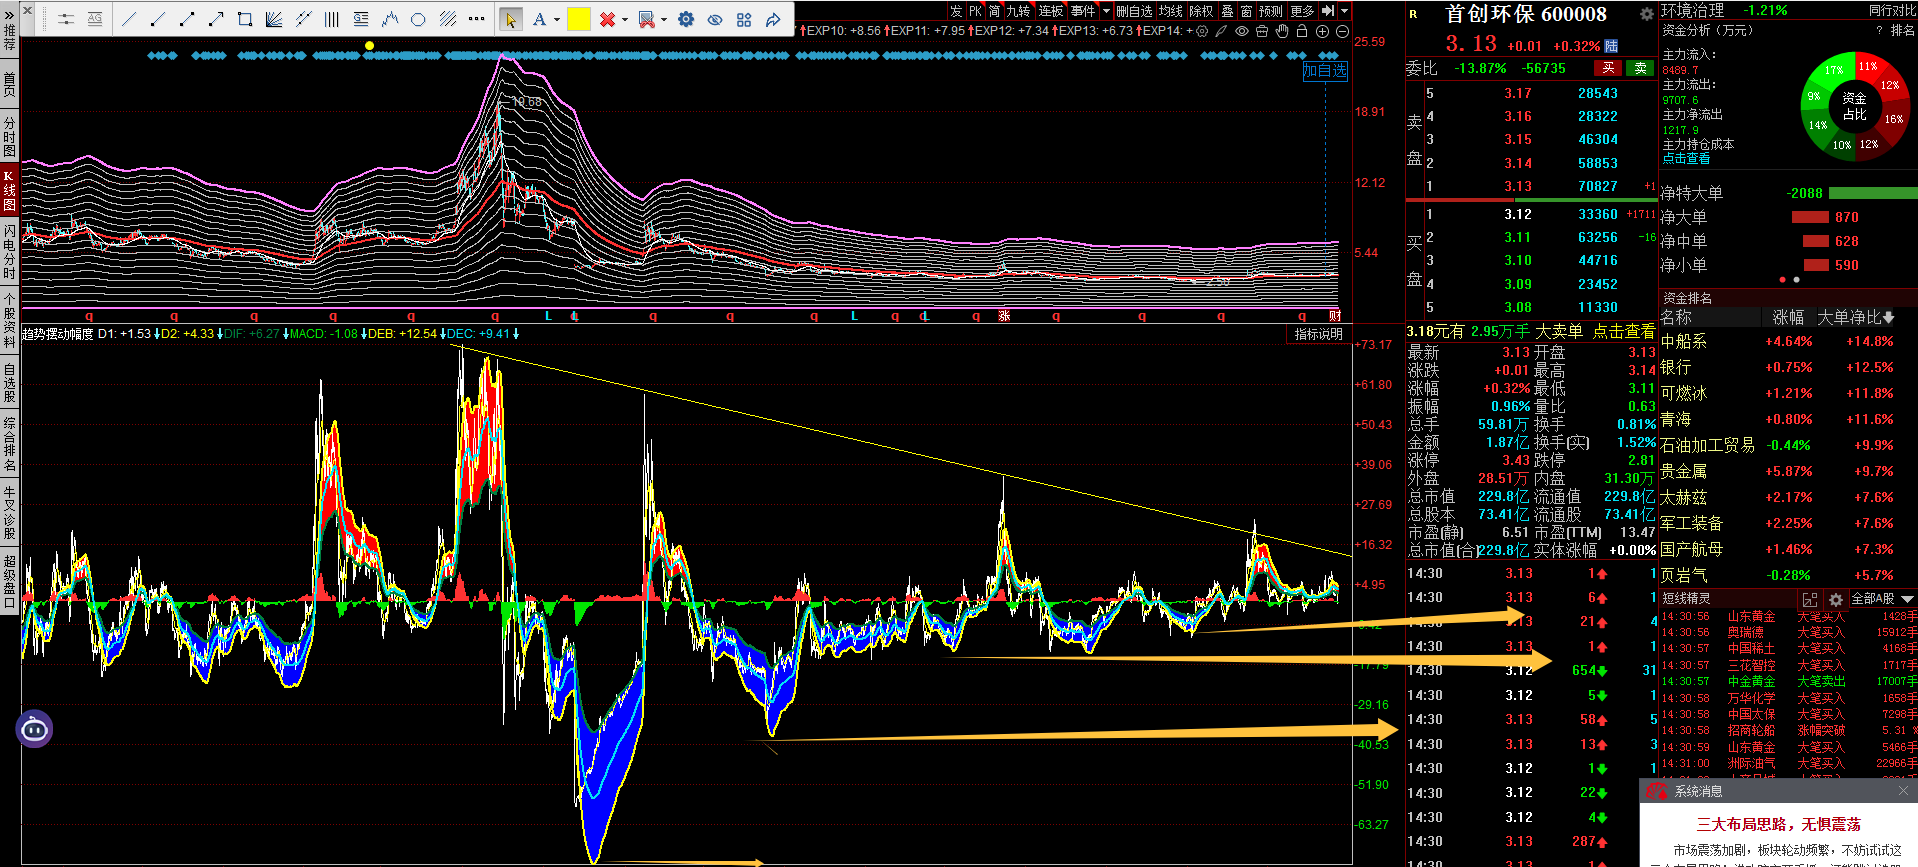Click the drawing toolbar settings gear
The height and width of the screenshot is (867, 1918).
point(686,19)
